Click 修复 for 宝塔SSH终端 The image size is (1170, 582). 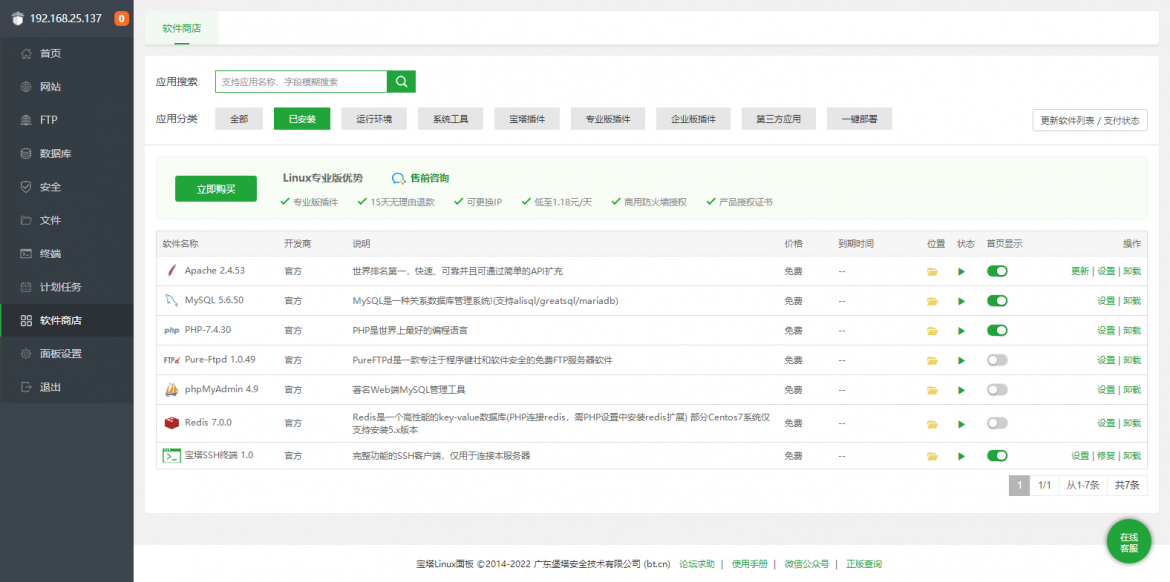[1106, 456]
